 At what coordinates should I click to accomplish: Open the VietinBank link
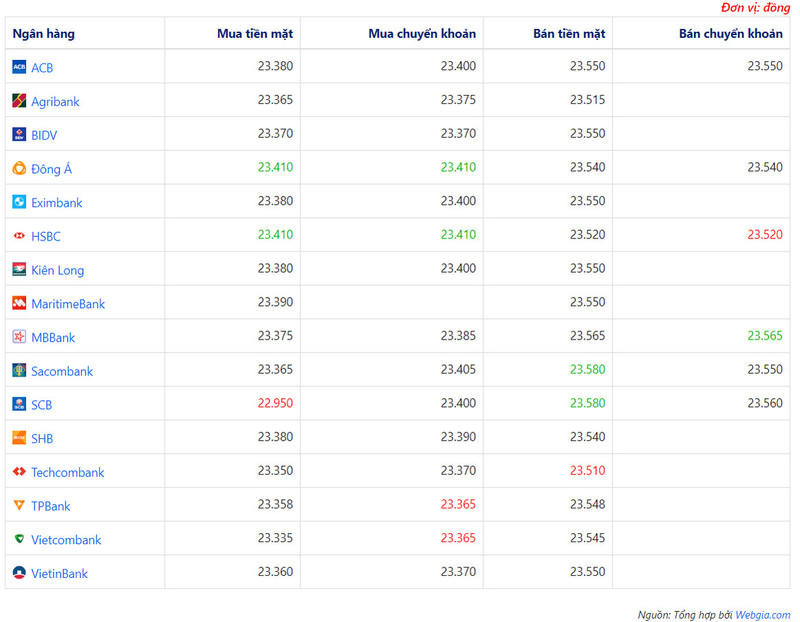[x=59, y=574]
